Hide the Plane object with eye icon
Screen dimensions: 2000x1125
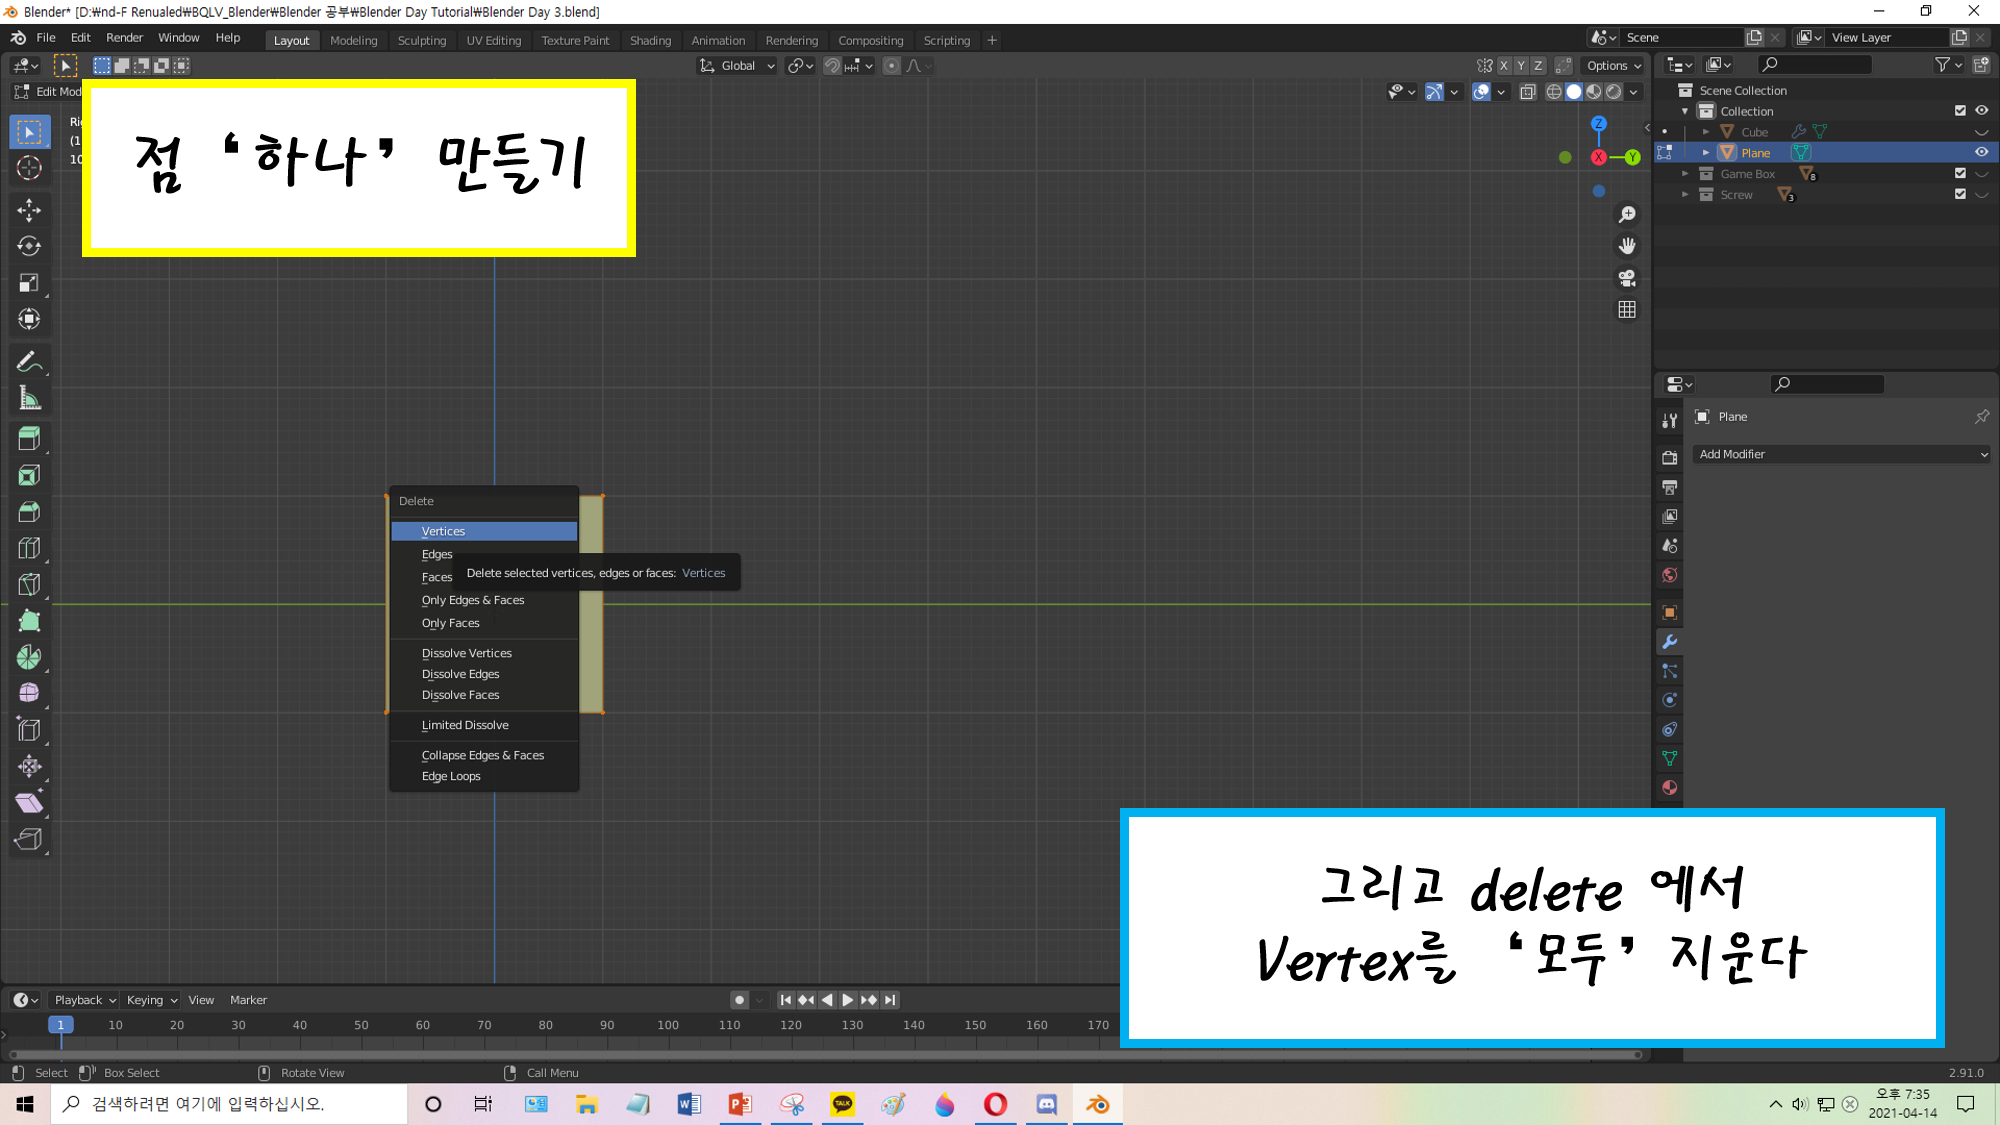[x=1981, y=152]
